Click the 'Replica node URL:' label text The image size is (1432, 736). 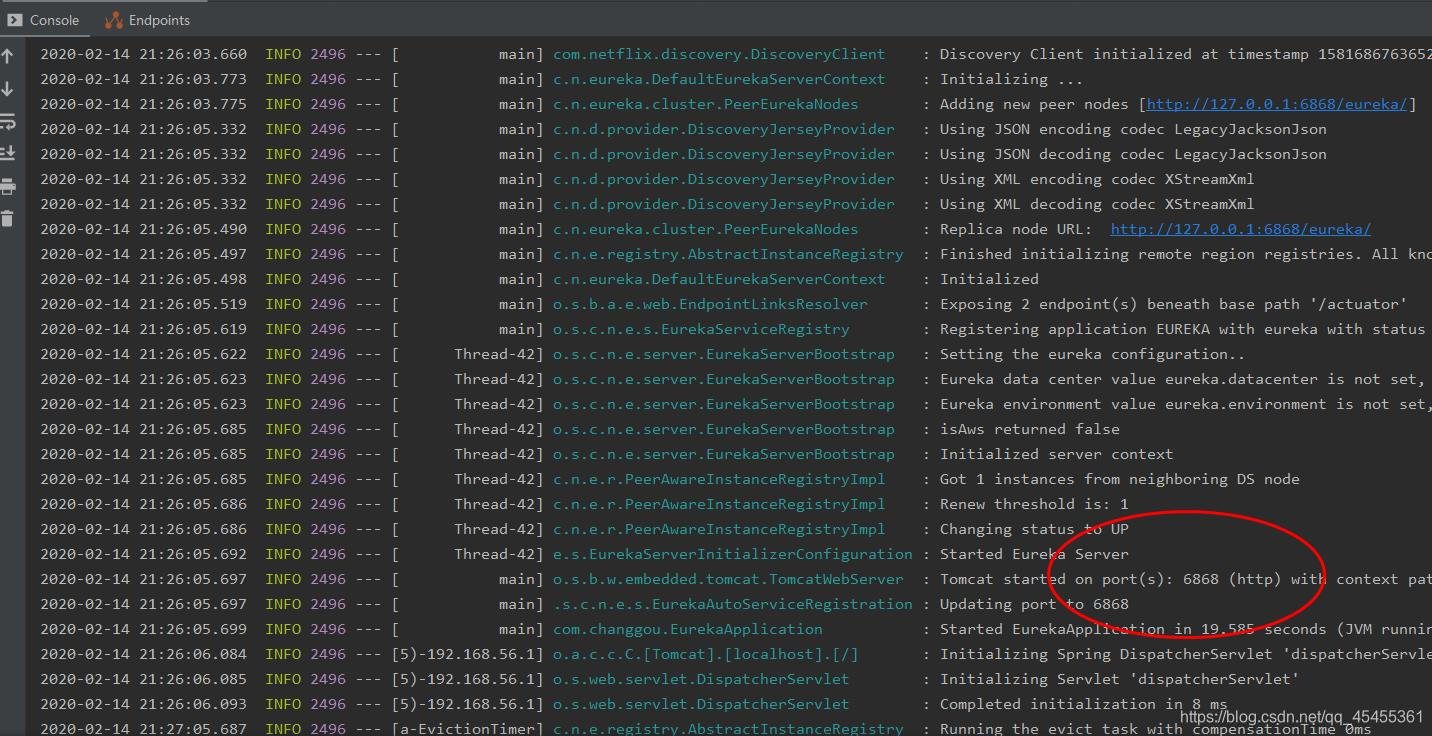1015,229
